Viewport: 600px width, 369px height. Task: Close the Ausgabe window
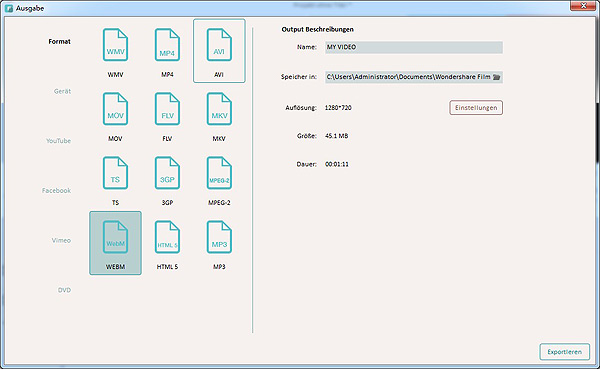(583, 5)
